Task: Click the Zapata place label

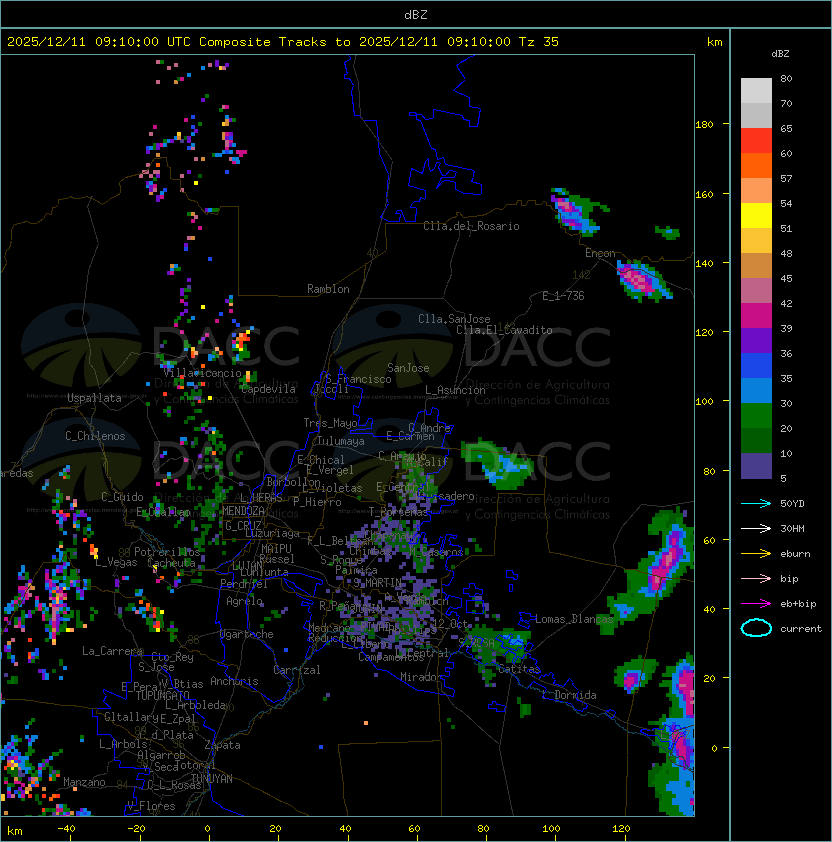Action: [x=222, y=745]
